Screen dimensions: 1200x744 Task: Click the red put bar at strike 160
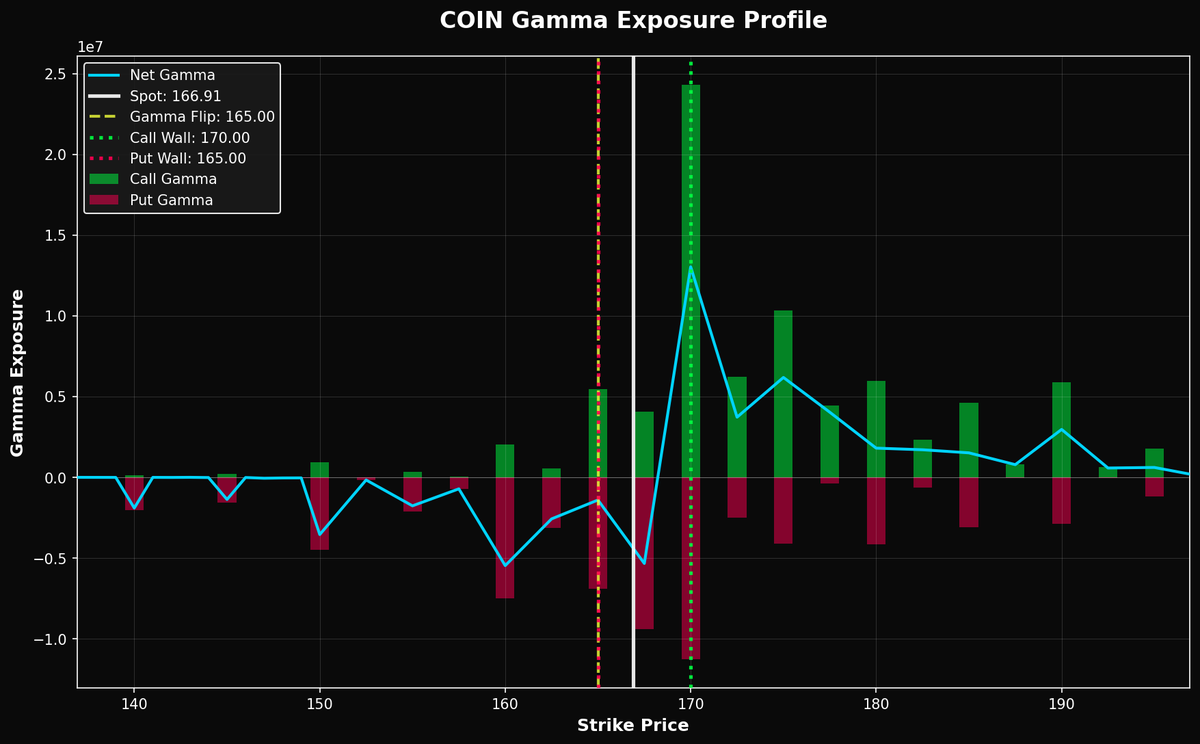coord(505,538)
